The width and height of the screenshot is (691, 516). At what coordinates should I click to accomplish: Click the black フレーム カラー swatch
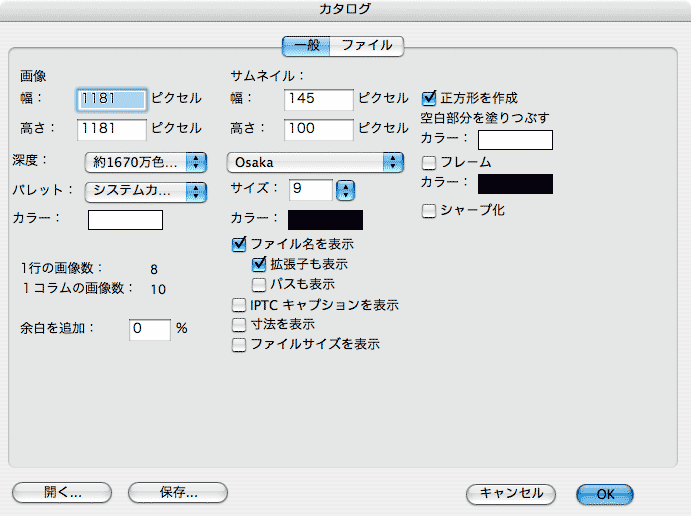516,184
